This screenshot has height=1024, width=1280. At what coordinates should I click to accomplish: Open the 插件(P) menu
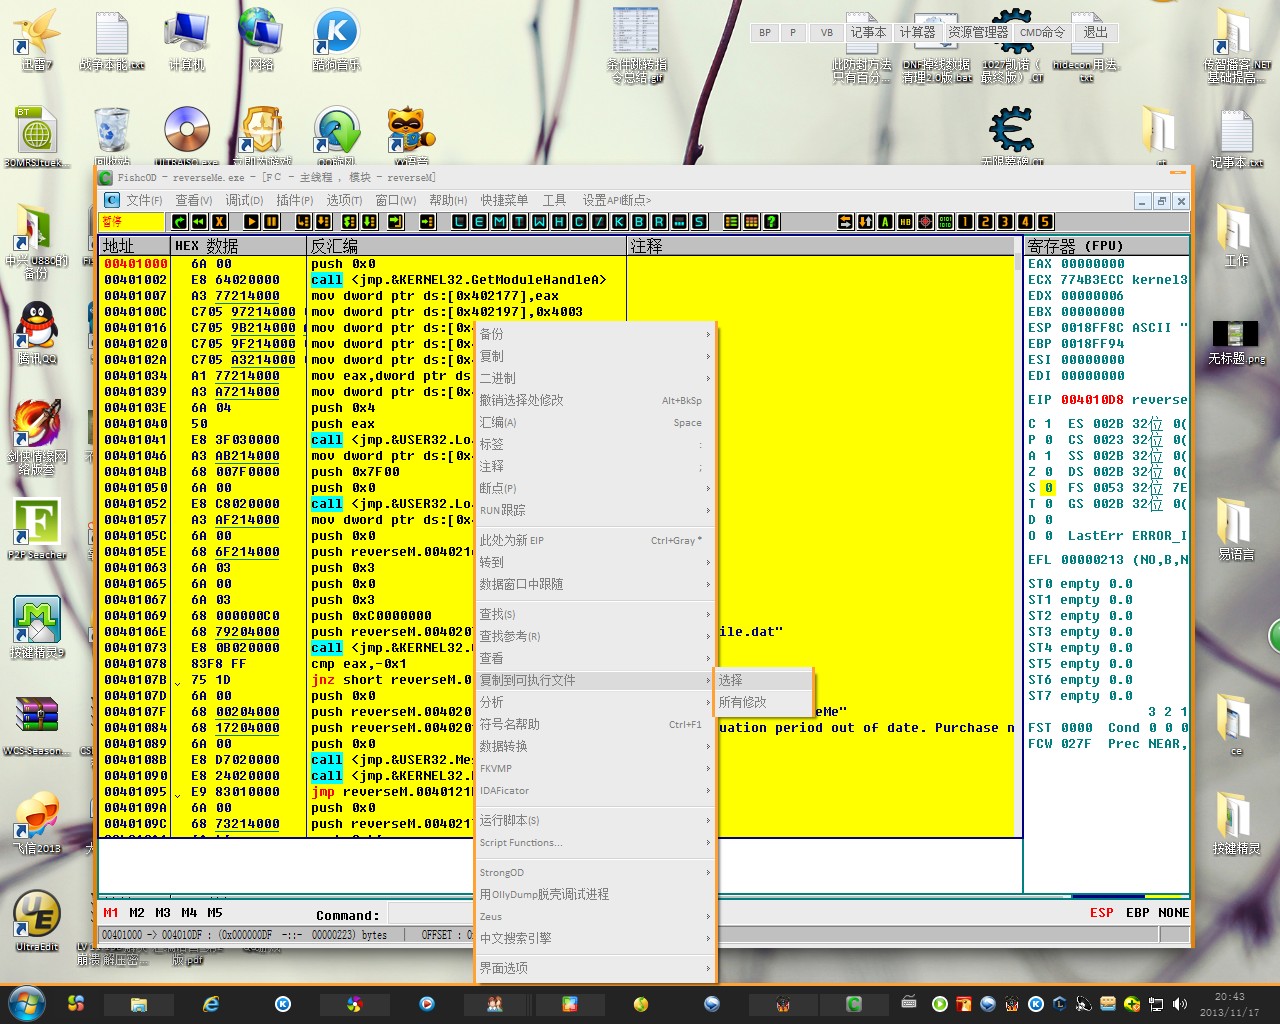tap(294, 200)
